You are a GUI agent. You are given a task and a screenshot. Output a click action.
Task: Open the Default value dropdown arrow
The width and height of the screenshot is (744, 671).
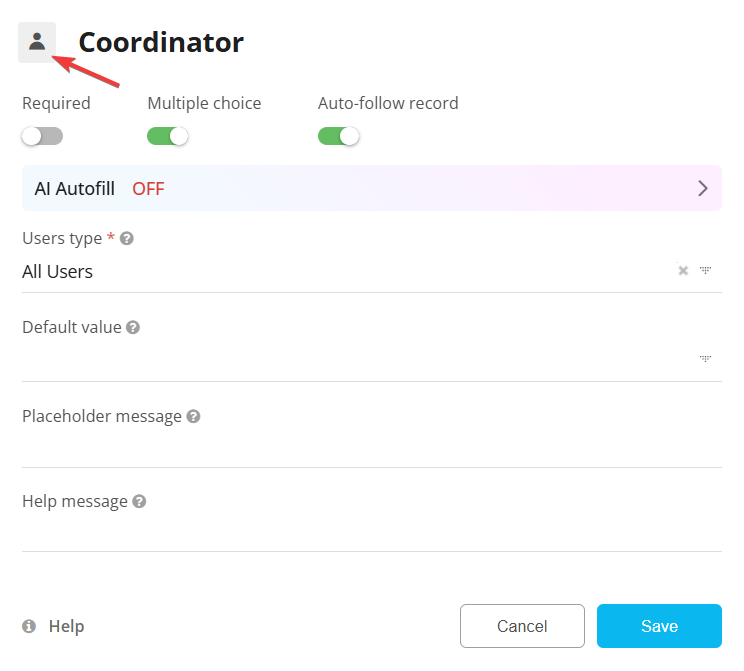point(705,358)
